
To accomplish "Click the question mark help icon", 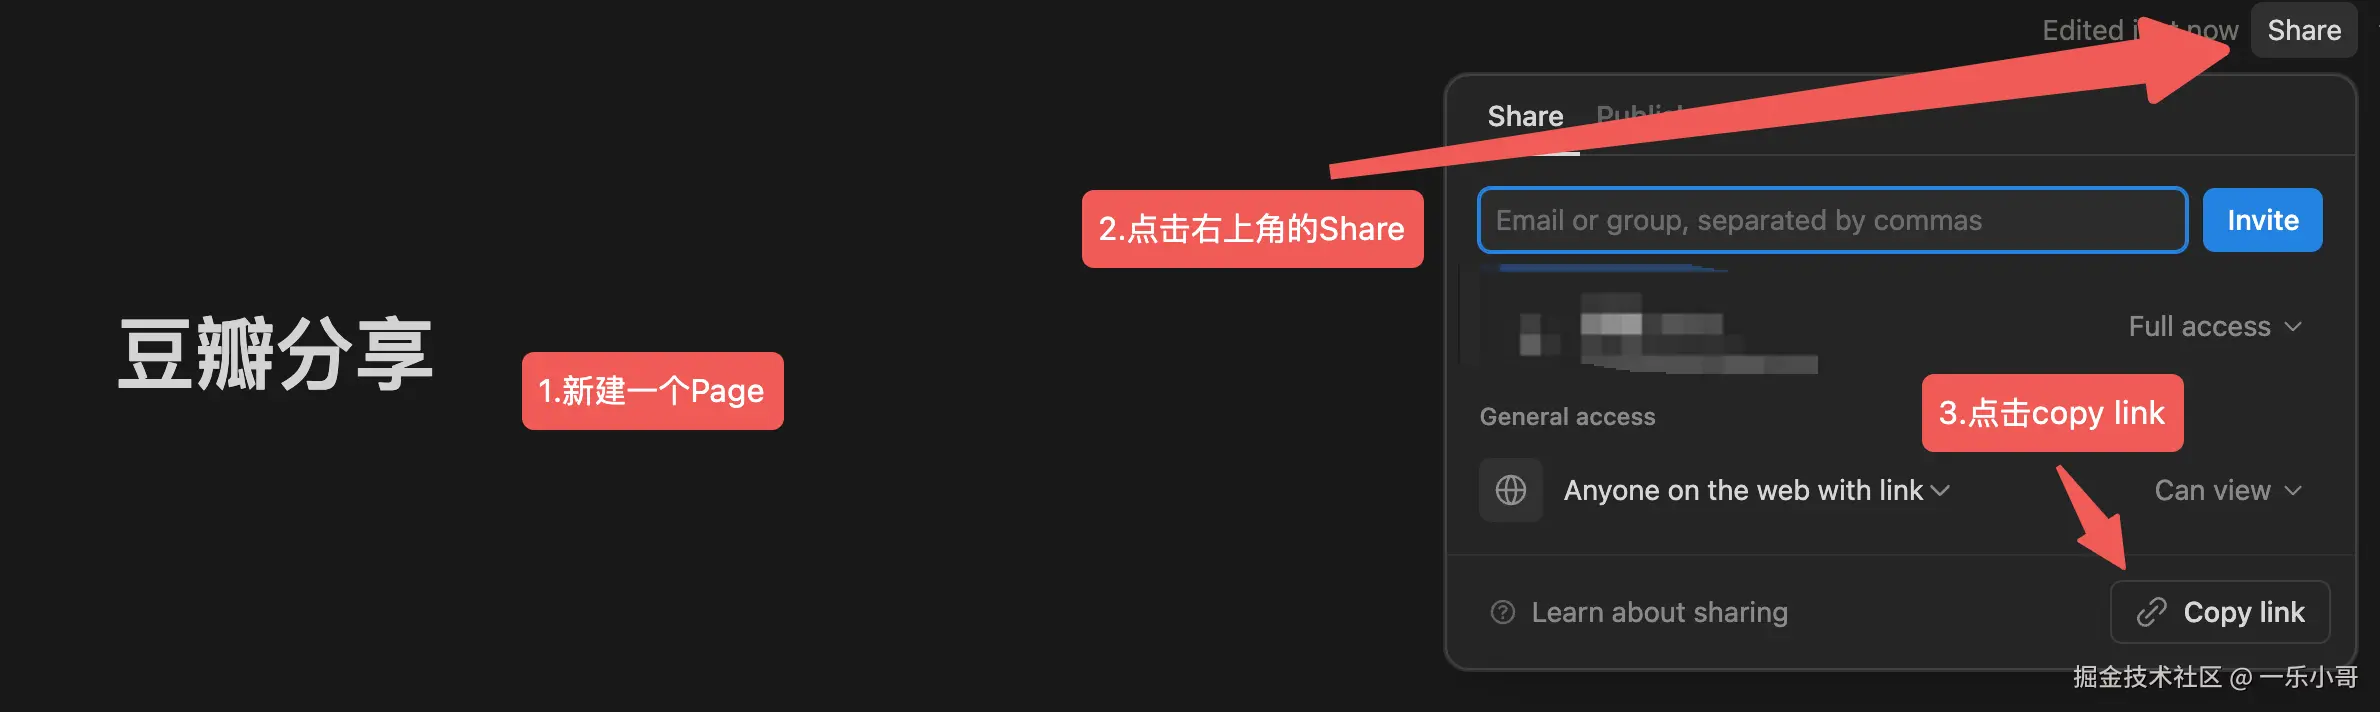I will coord(1502,612).
